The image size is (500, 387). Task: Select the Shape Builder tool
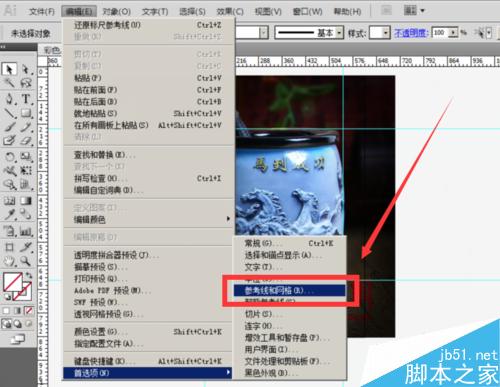[9, 184]
